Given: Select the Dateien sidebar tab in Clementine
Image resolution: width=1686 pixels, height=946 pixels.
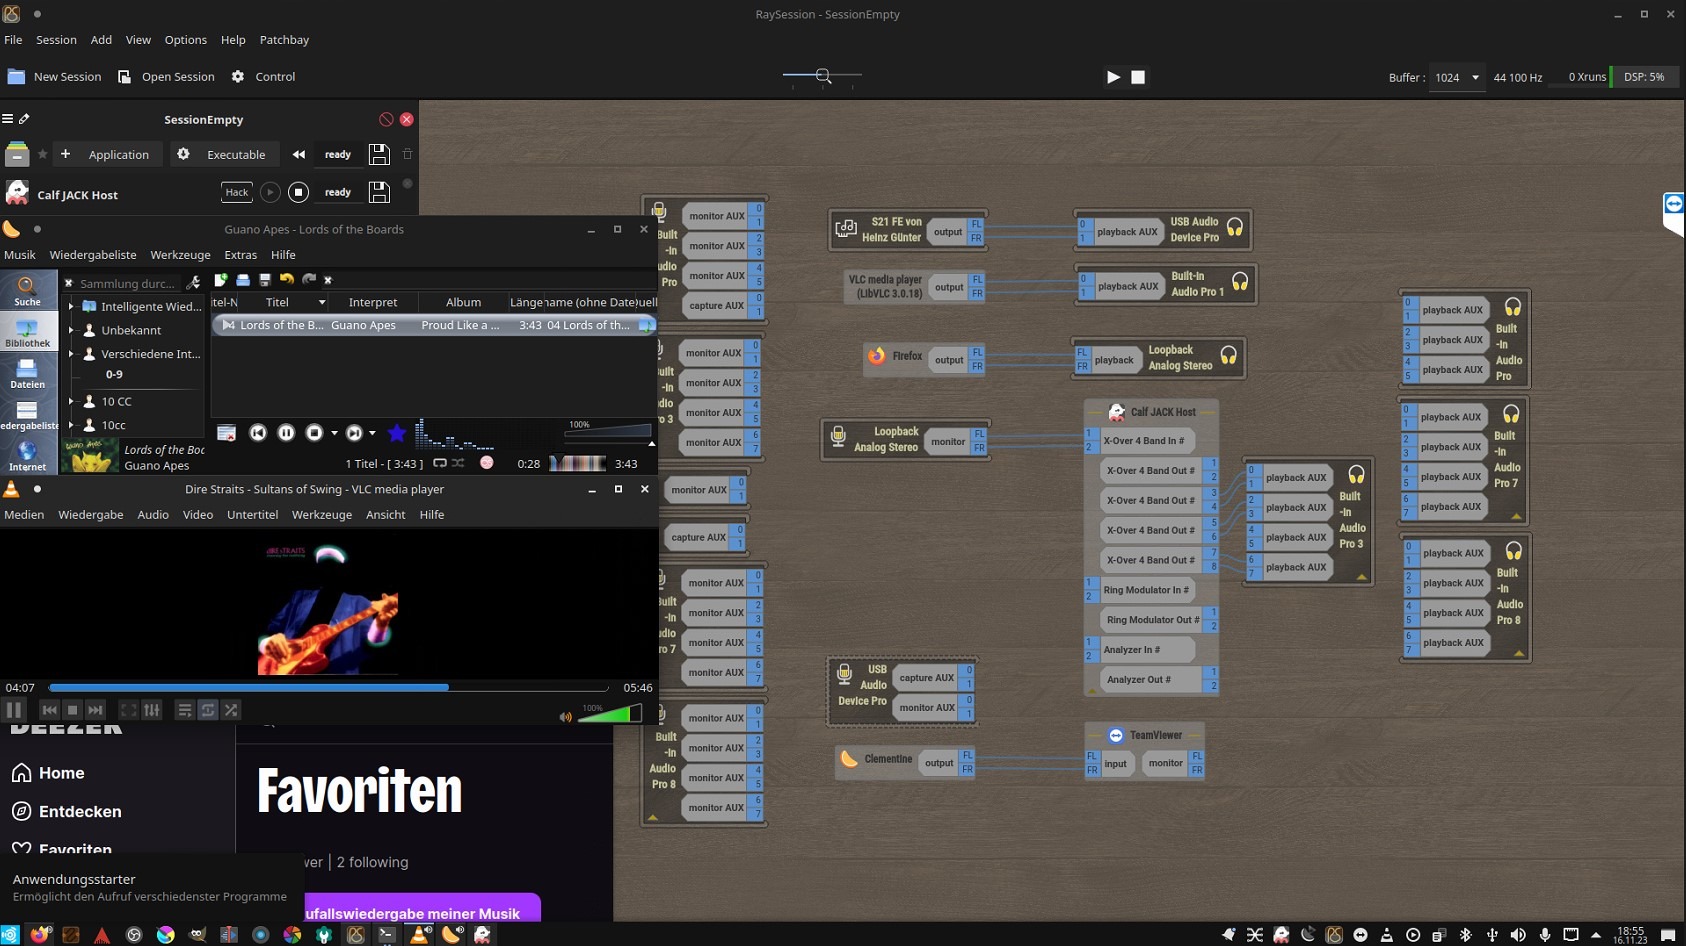Looking at the screenshot, I should click(x=28, y=374).
